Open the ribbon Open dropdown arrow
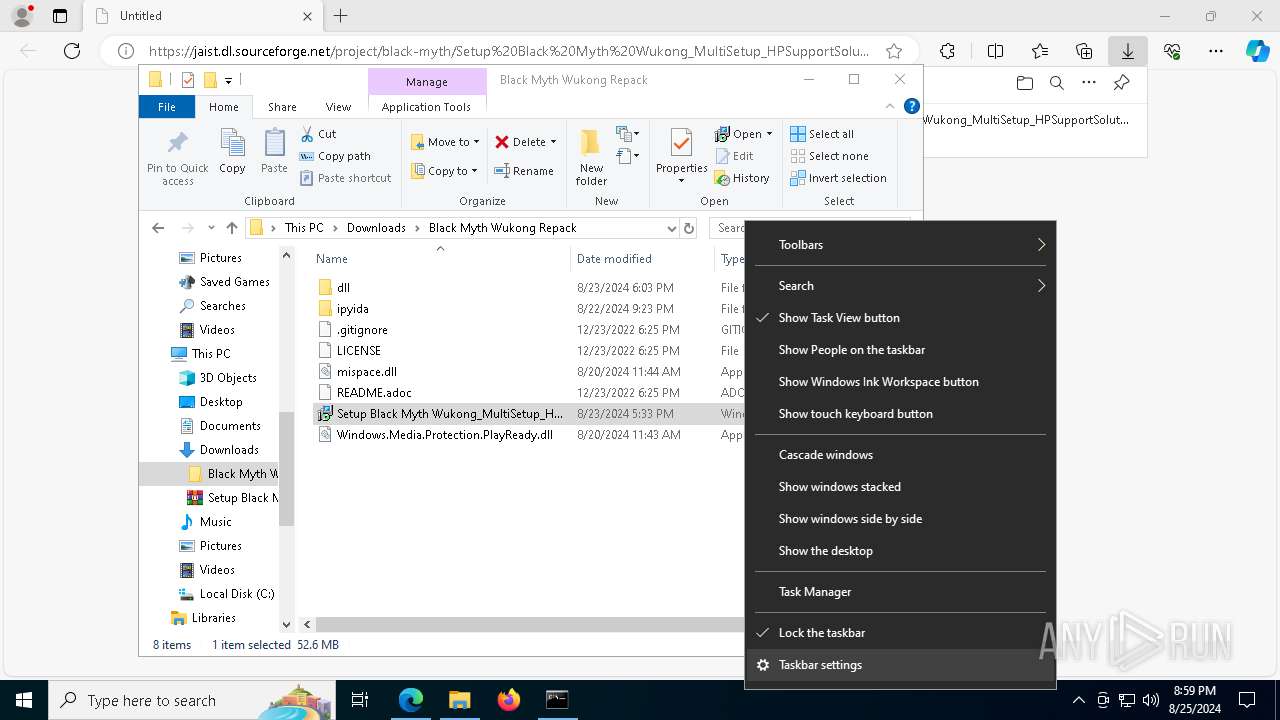Screen dimensions: 1280x720 (768, 134)
